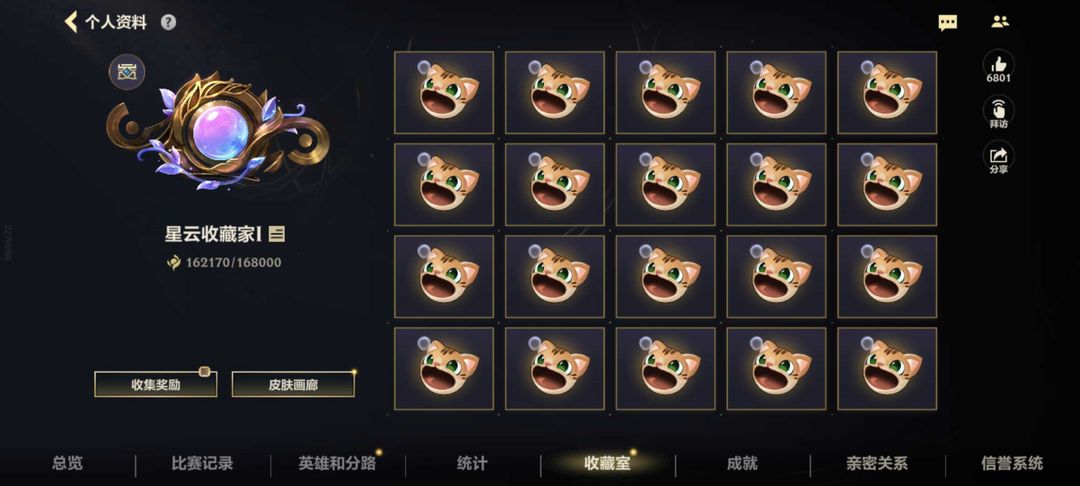
Task: Open the 成就 tab
Action: [x=742, y=463]
